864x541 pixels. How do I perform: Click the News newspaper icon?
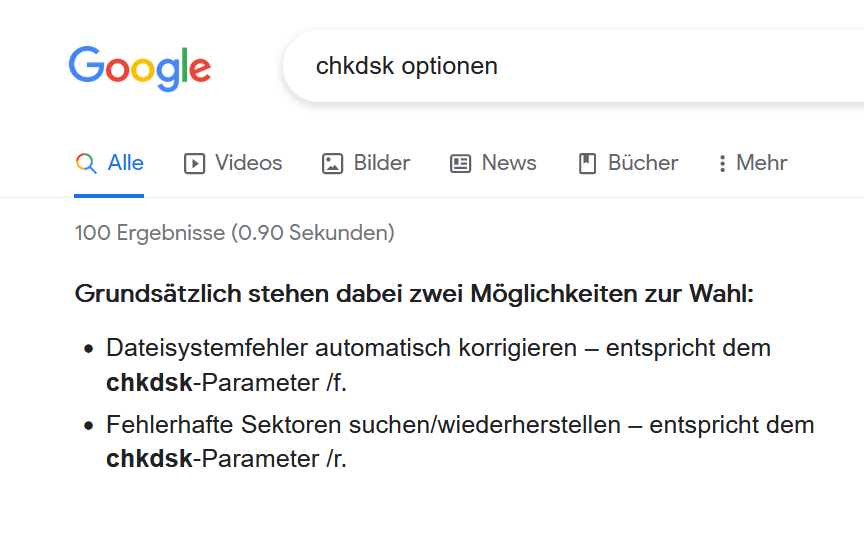click(x=461, y=164)
